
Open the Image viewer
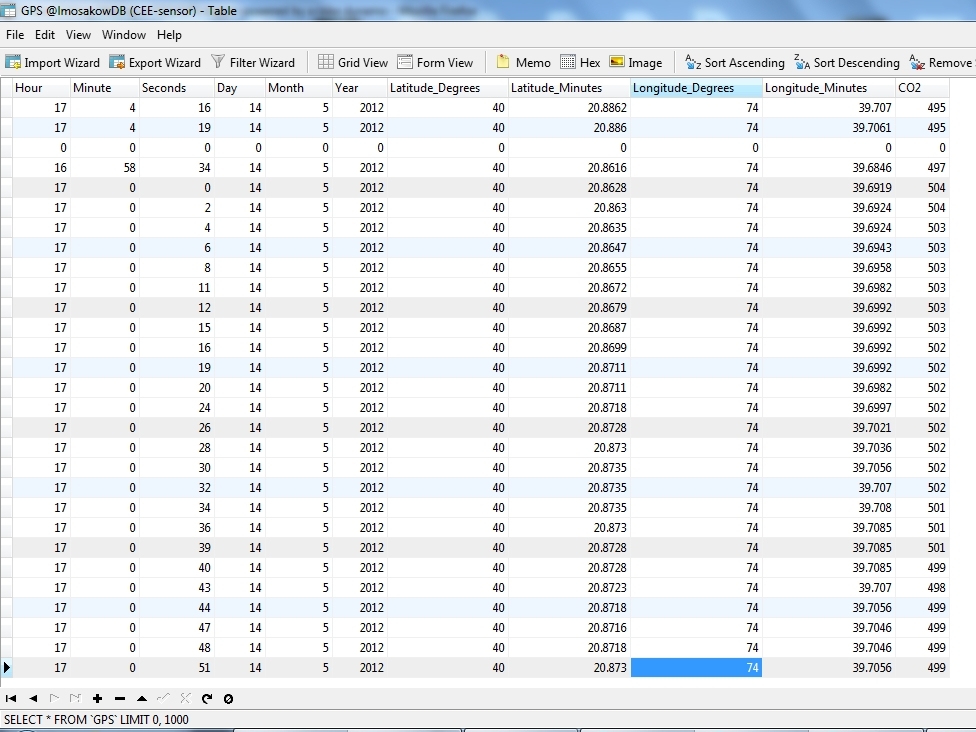pyautogui.click(x=636, y=62)
